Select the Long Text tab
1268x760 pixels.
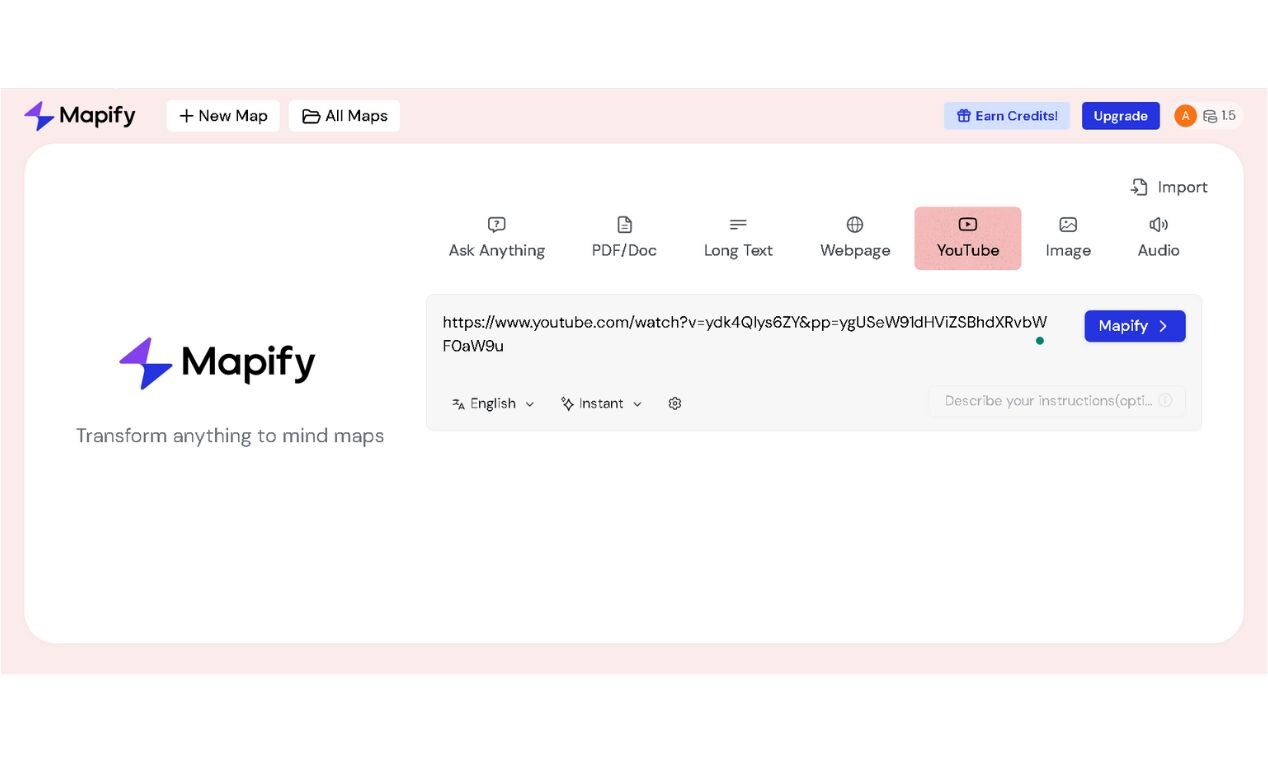pos(738,238)
